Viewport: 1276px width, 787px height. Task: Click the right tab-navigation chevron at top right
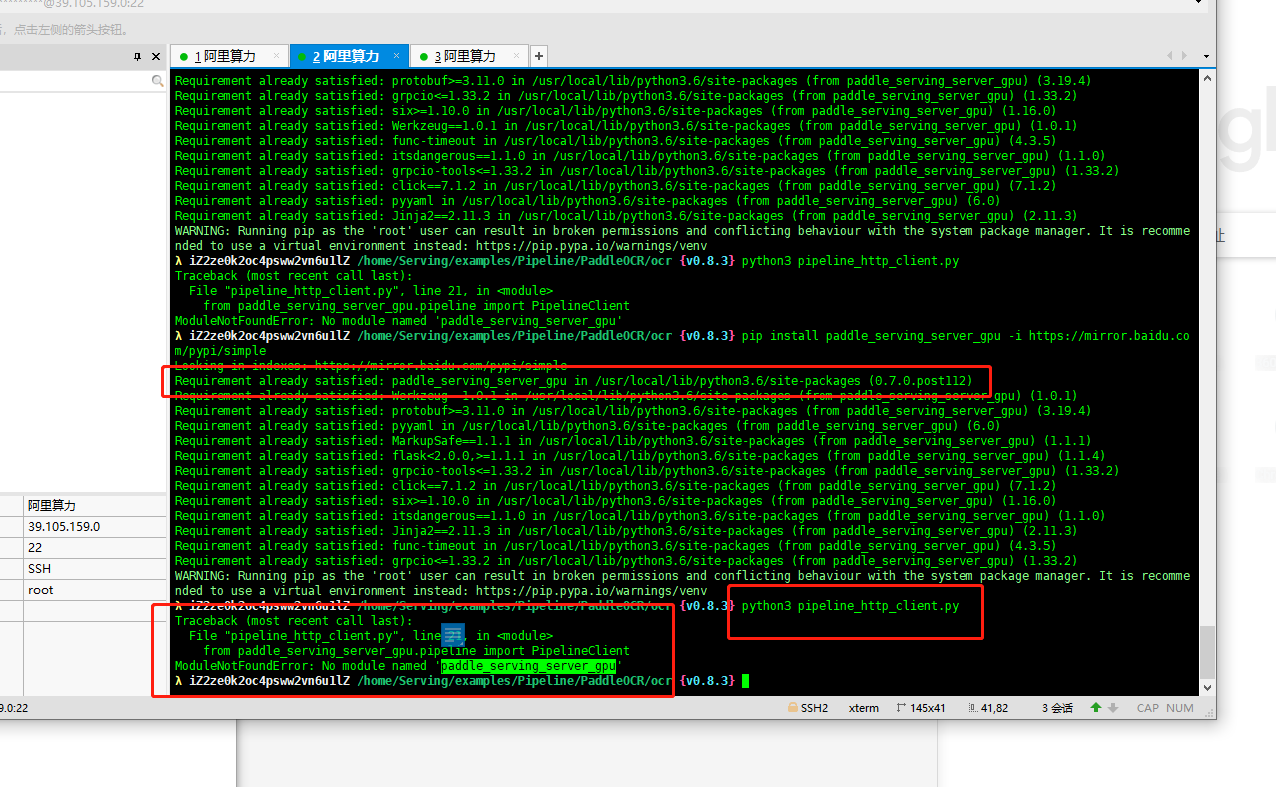click(x=1184, y=56)
